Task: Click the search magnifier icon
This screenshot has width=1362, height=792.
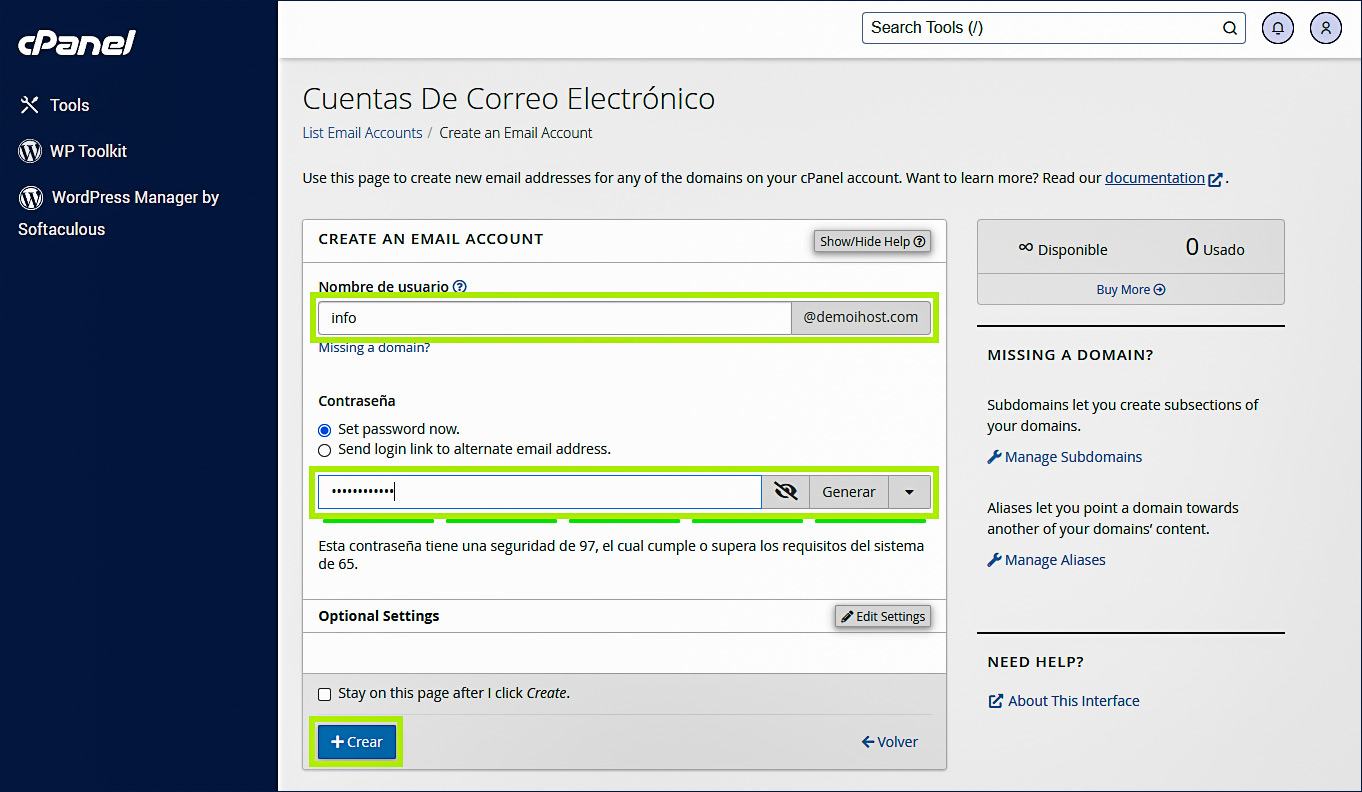Action: tap(1229, 28)
